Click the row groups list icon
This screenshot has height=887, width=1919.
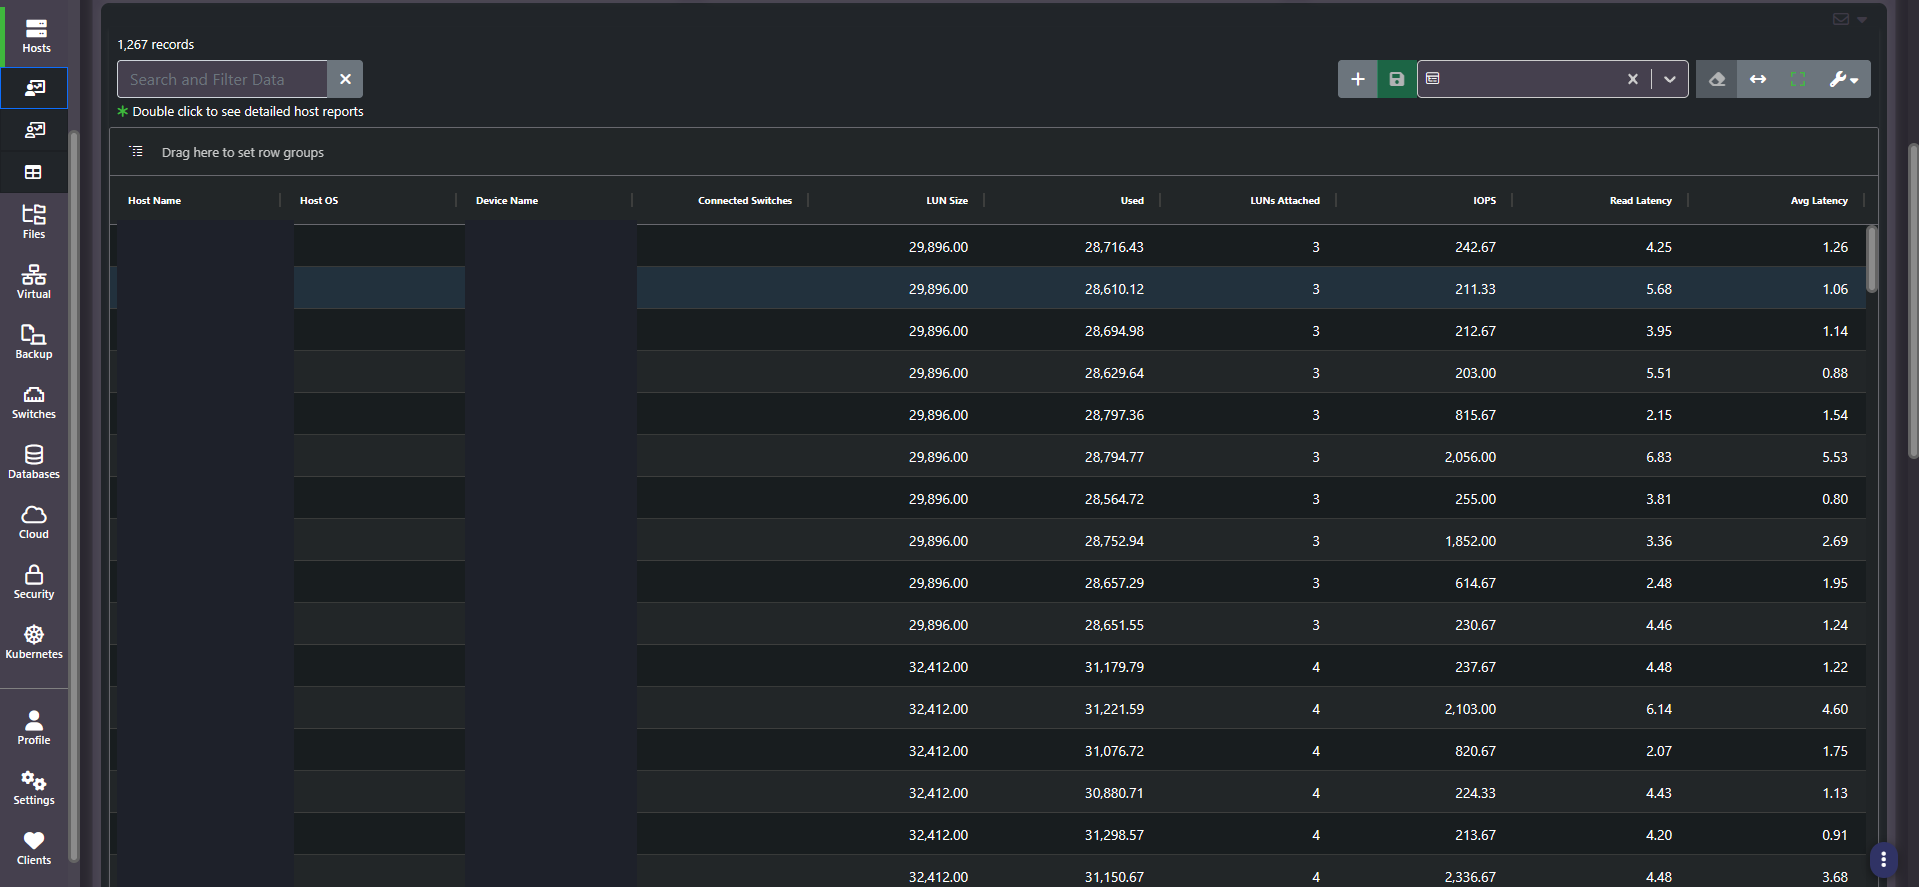pyautogui.click(x=137, y=152)
